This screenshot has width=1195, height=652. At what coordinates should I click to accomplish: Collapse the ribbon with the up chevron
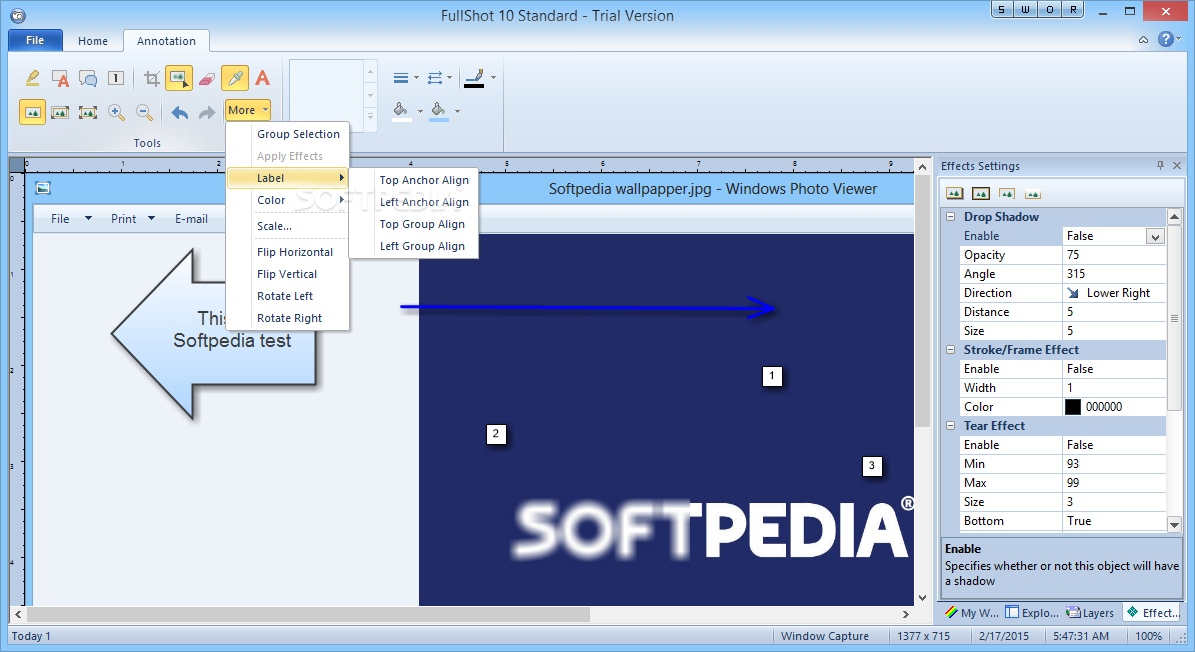1143,40
